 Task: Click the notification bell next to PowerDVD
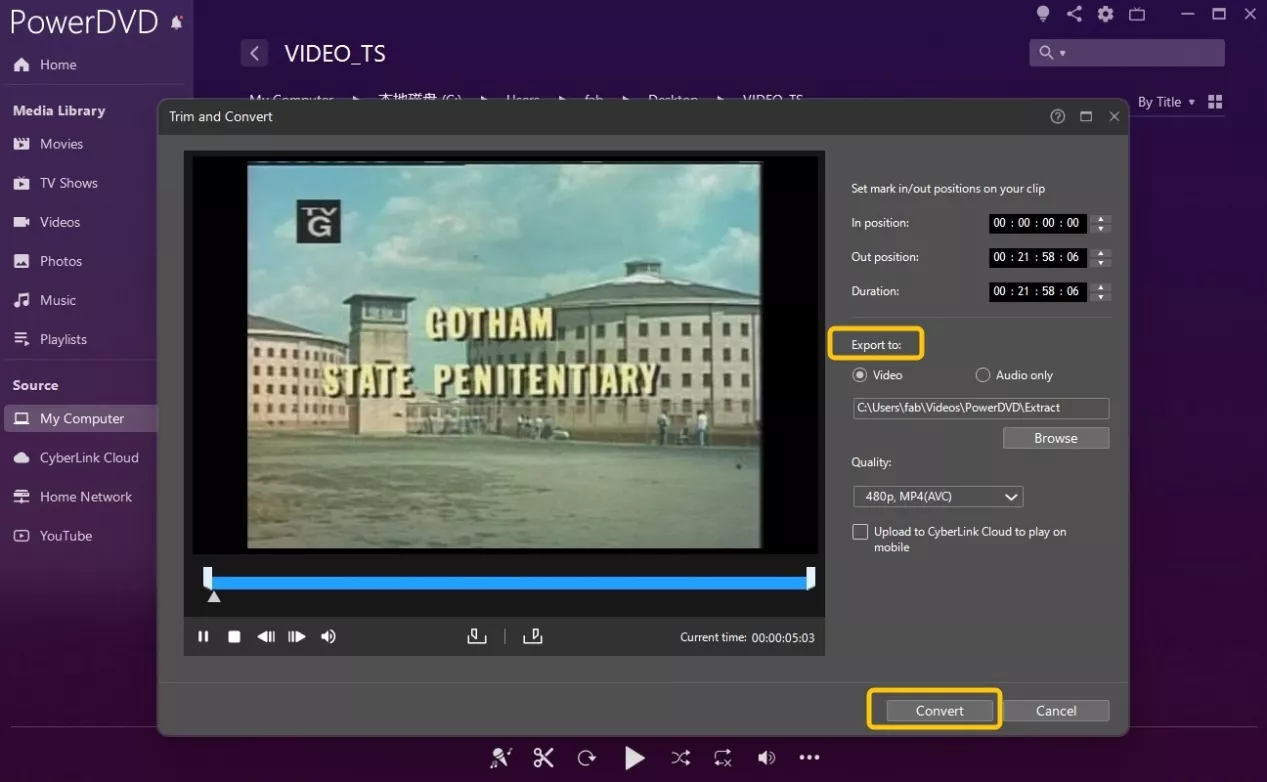pyautogui.click(x=177, y=22)
